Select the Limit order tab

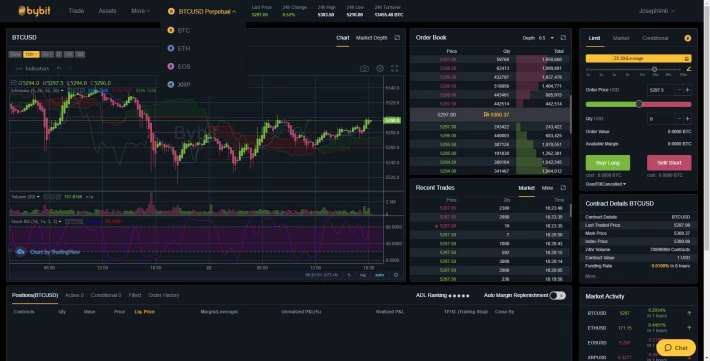595,38
